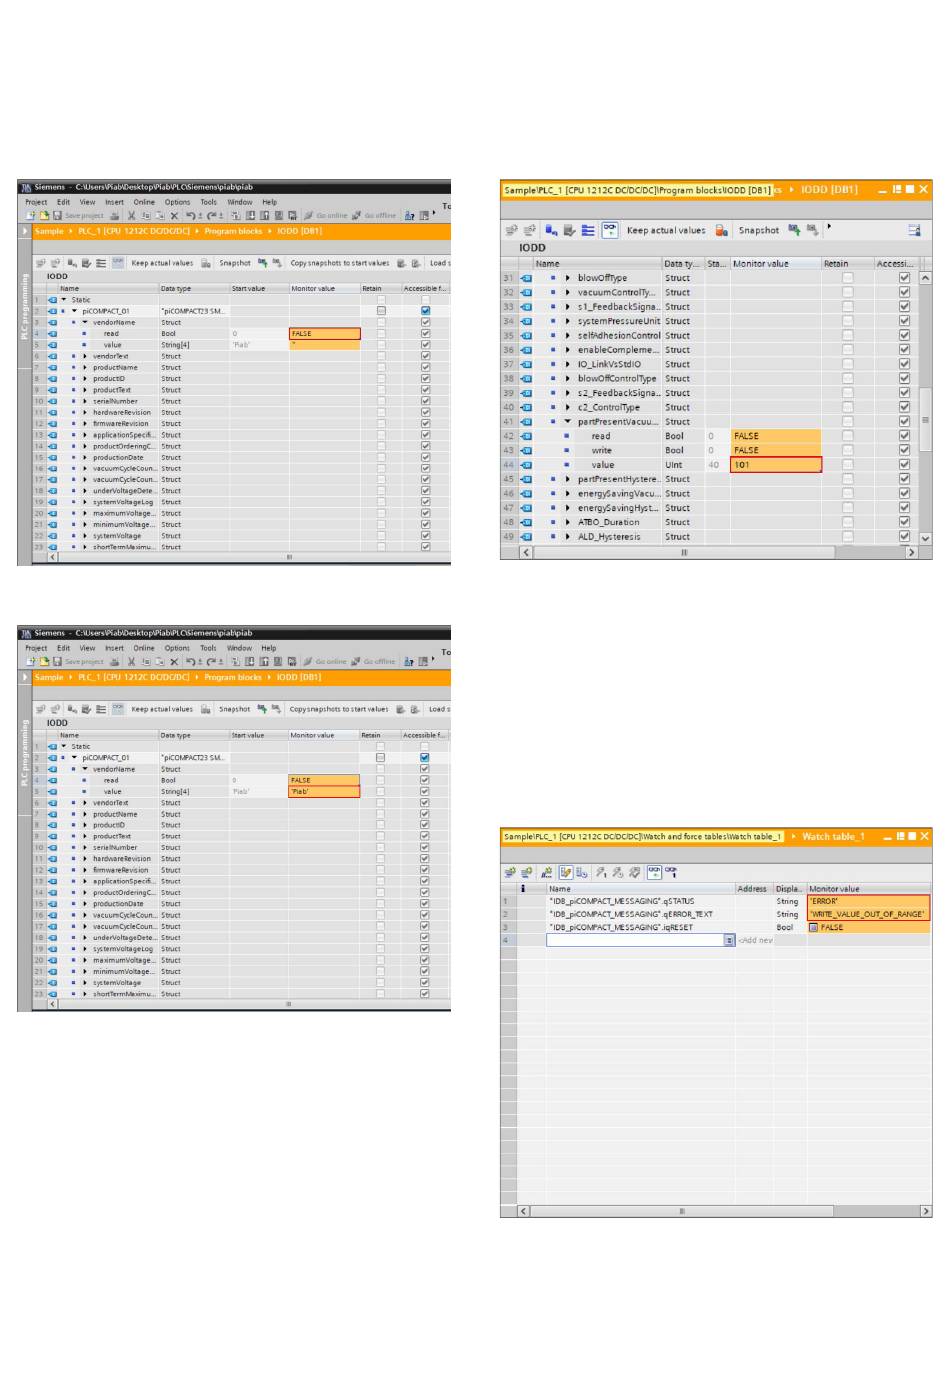
Task: Click Monitor once icon at end of Watch table toolbar
Action: tap(671, 872)
